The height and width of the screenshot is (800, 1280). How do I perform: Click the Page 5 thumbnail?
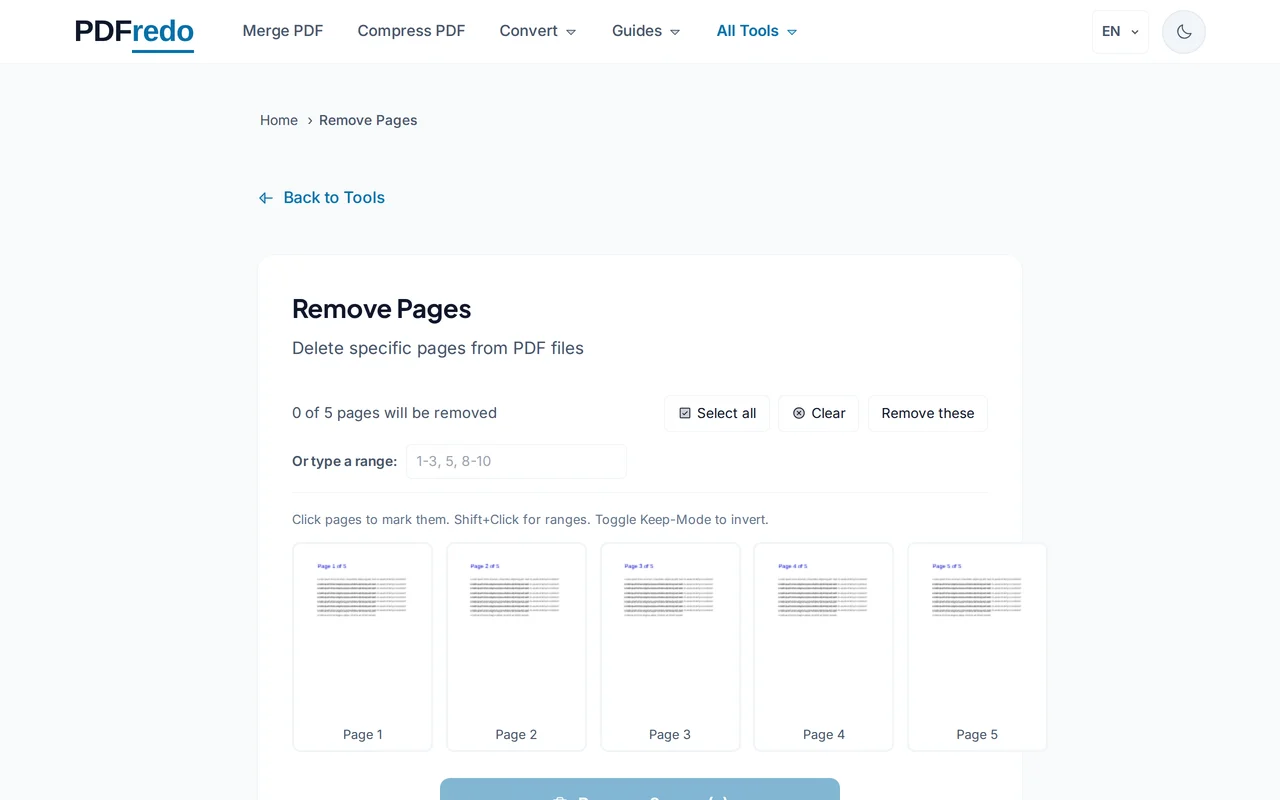[977, 646]
